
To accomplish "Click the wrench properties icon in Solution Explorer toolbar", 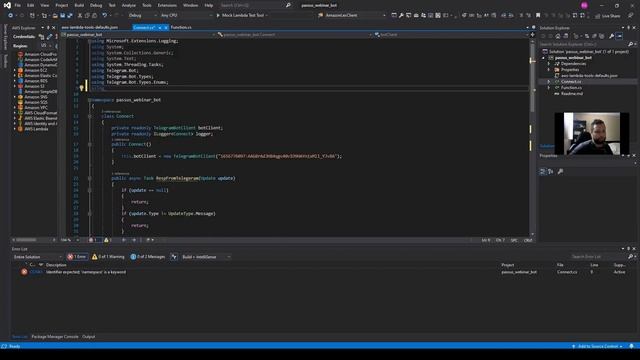I will 611,36.
